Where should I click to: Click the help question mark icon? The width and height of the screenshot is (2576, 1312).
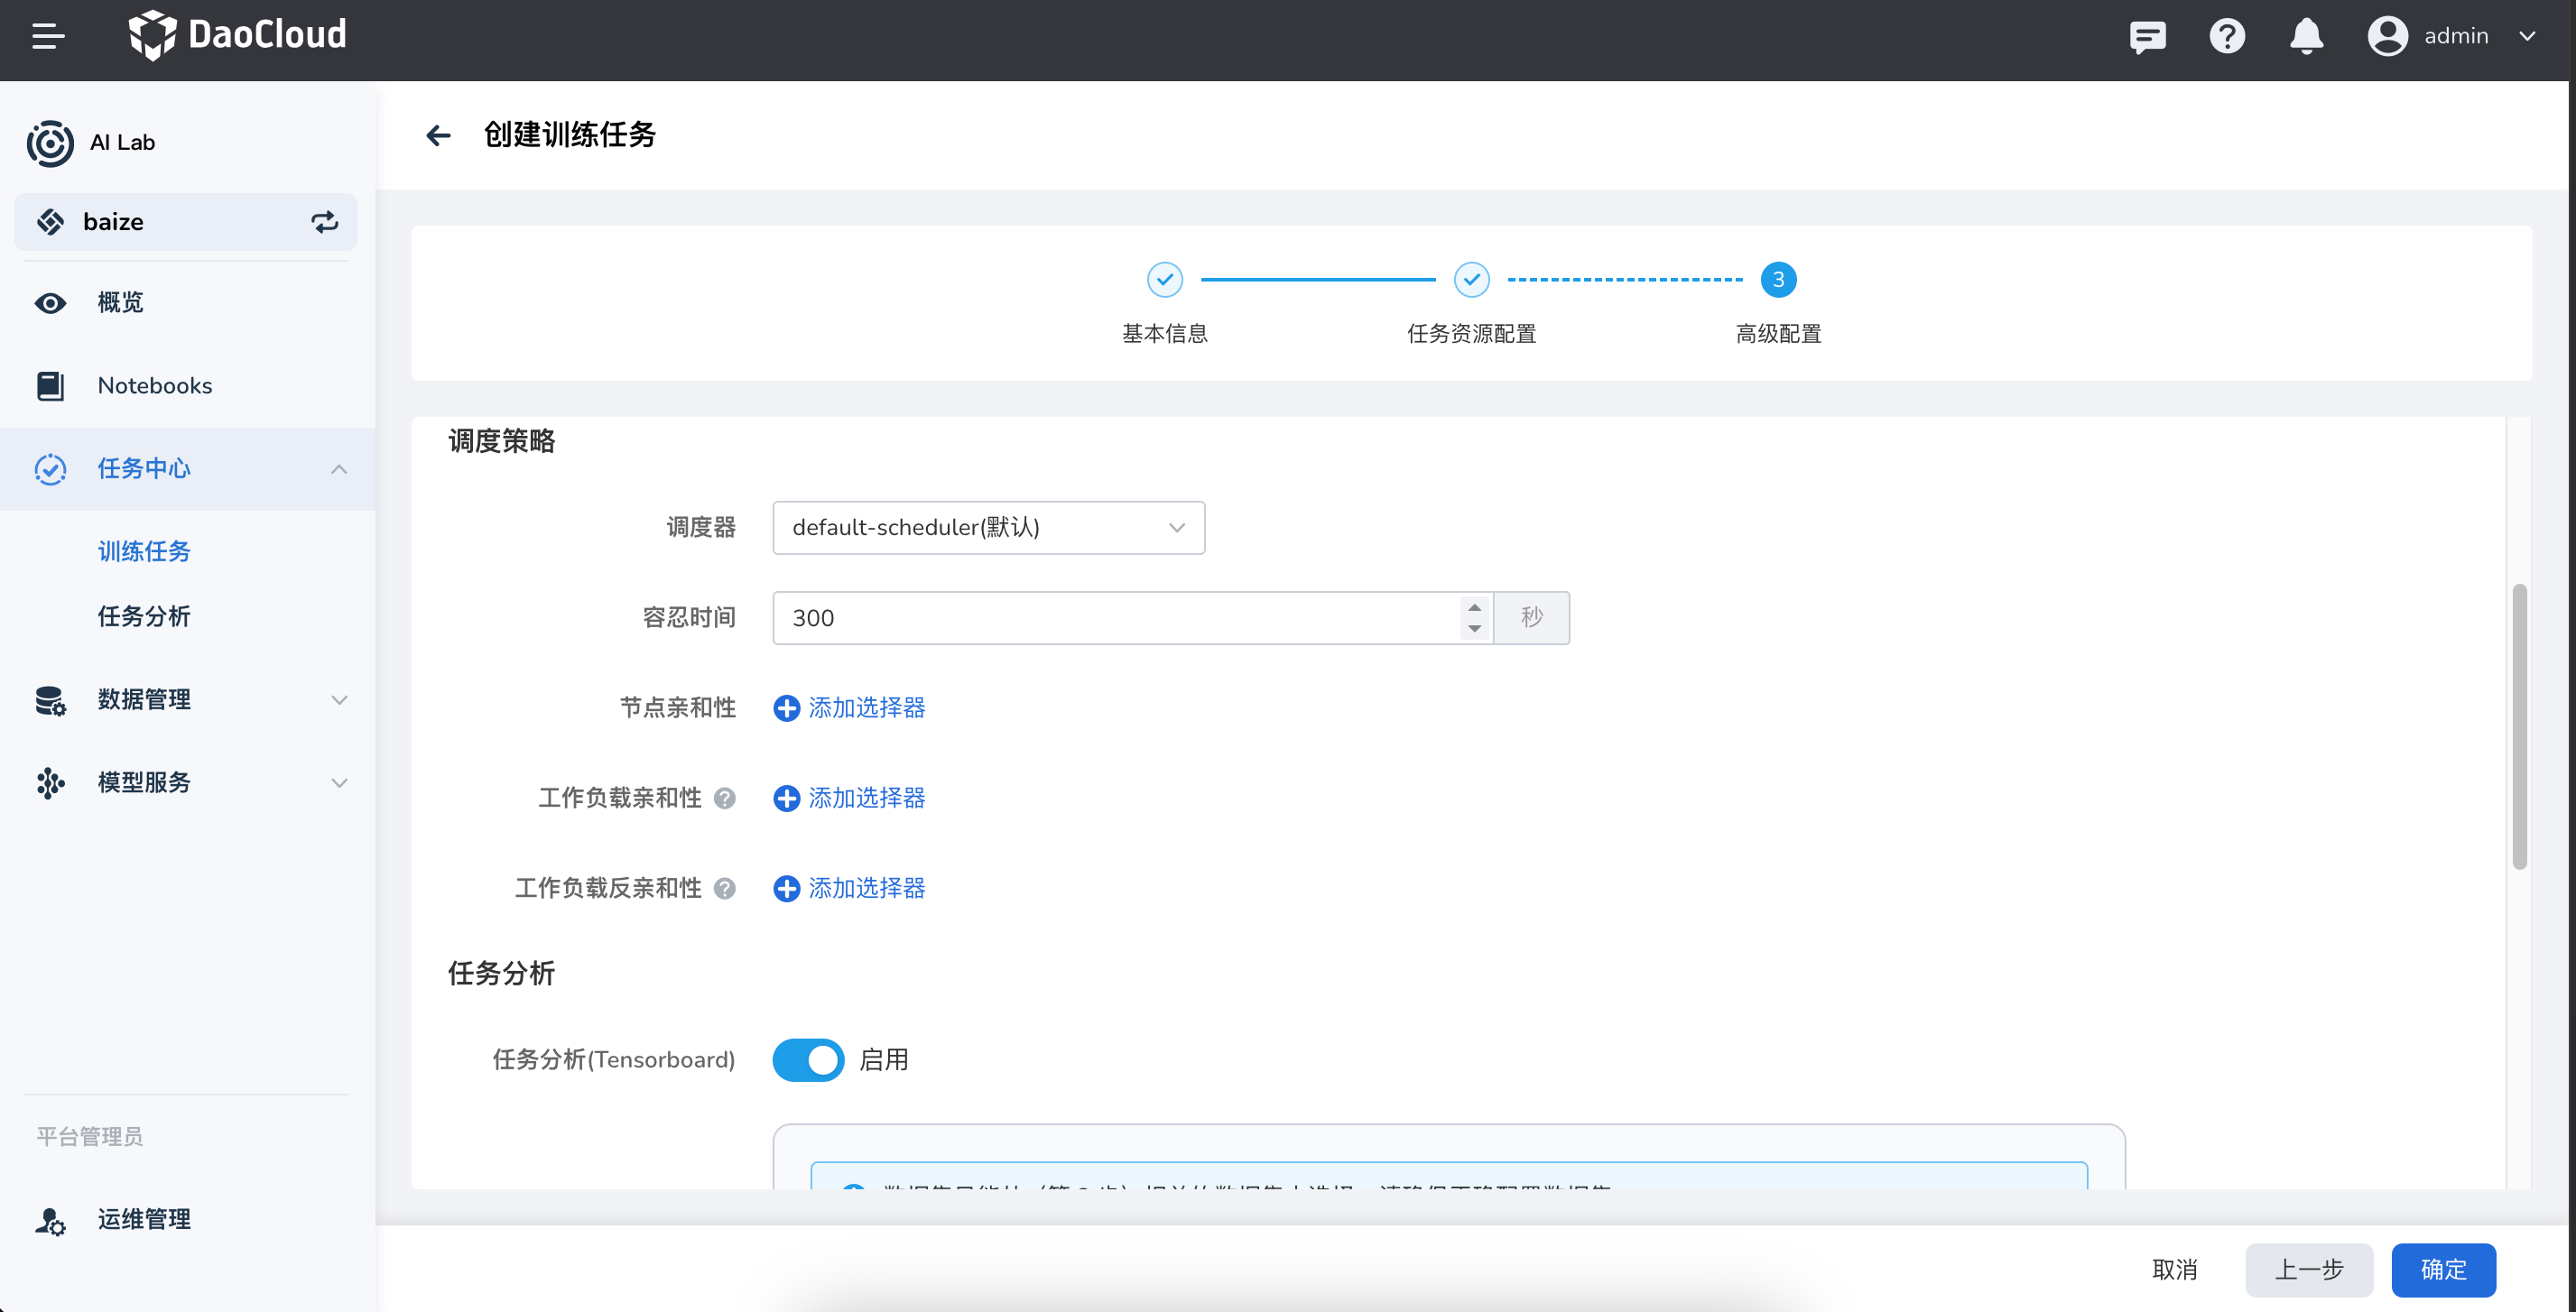click(2226, 37)
